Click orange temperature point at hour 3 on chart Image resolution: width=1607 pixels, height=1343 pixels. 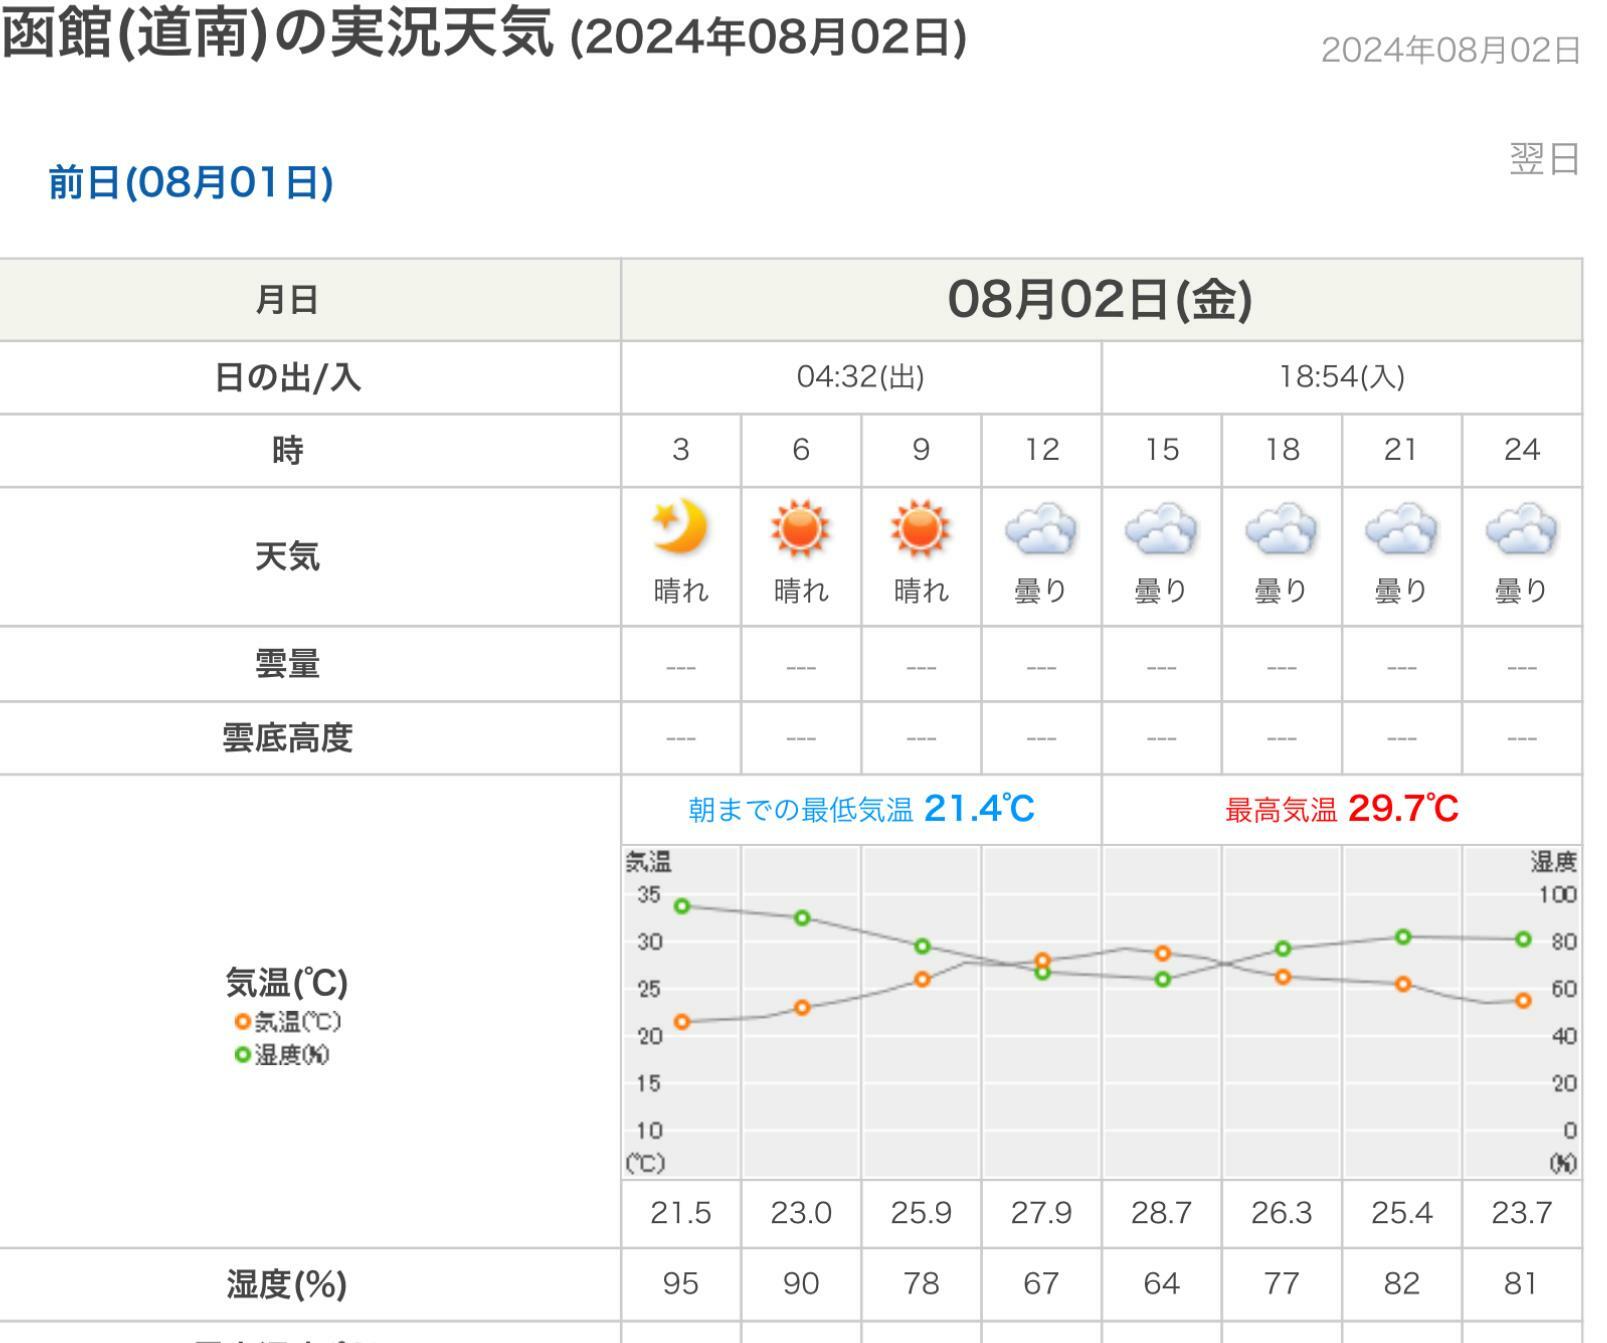(682, 1022)
